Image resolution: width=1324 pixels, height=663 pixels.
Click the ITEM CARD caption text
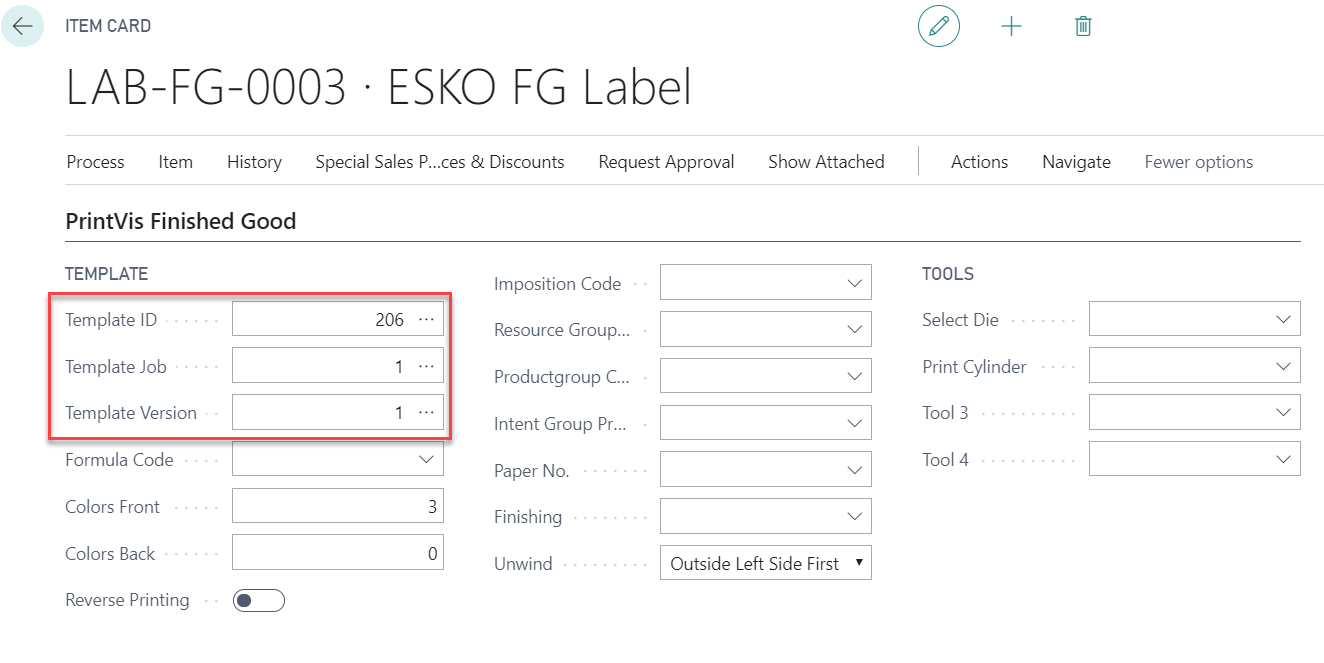[x=108, y=26]
